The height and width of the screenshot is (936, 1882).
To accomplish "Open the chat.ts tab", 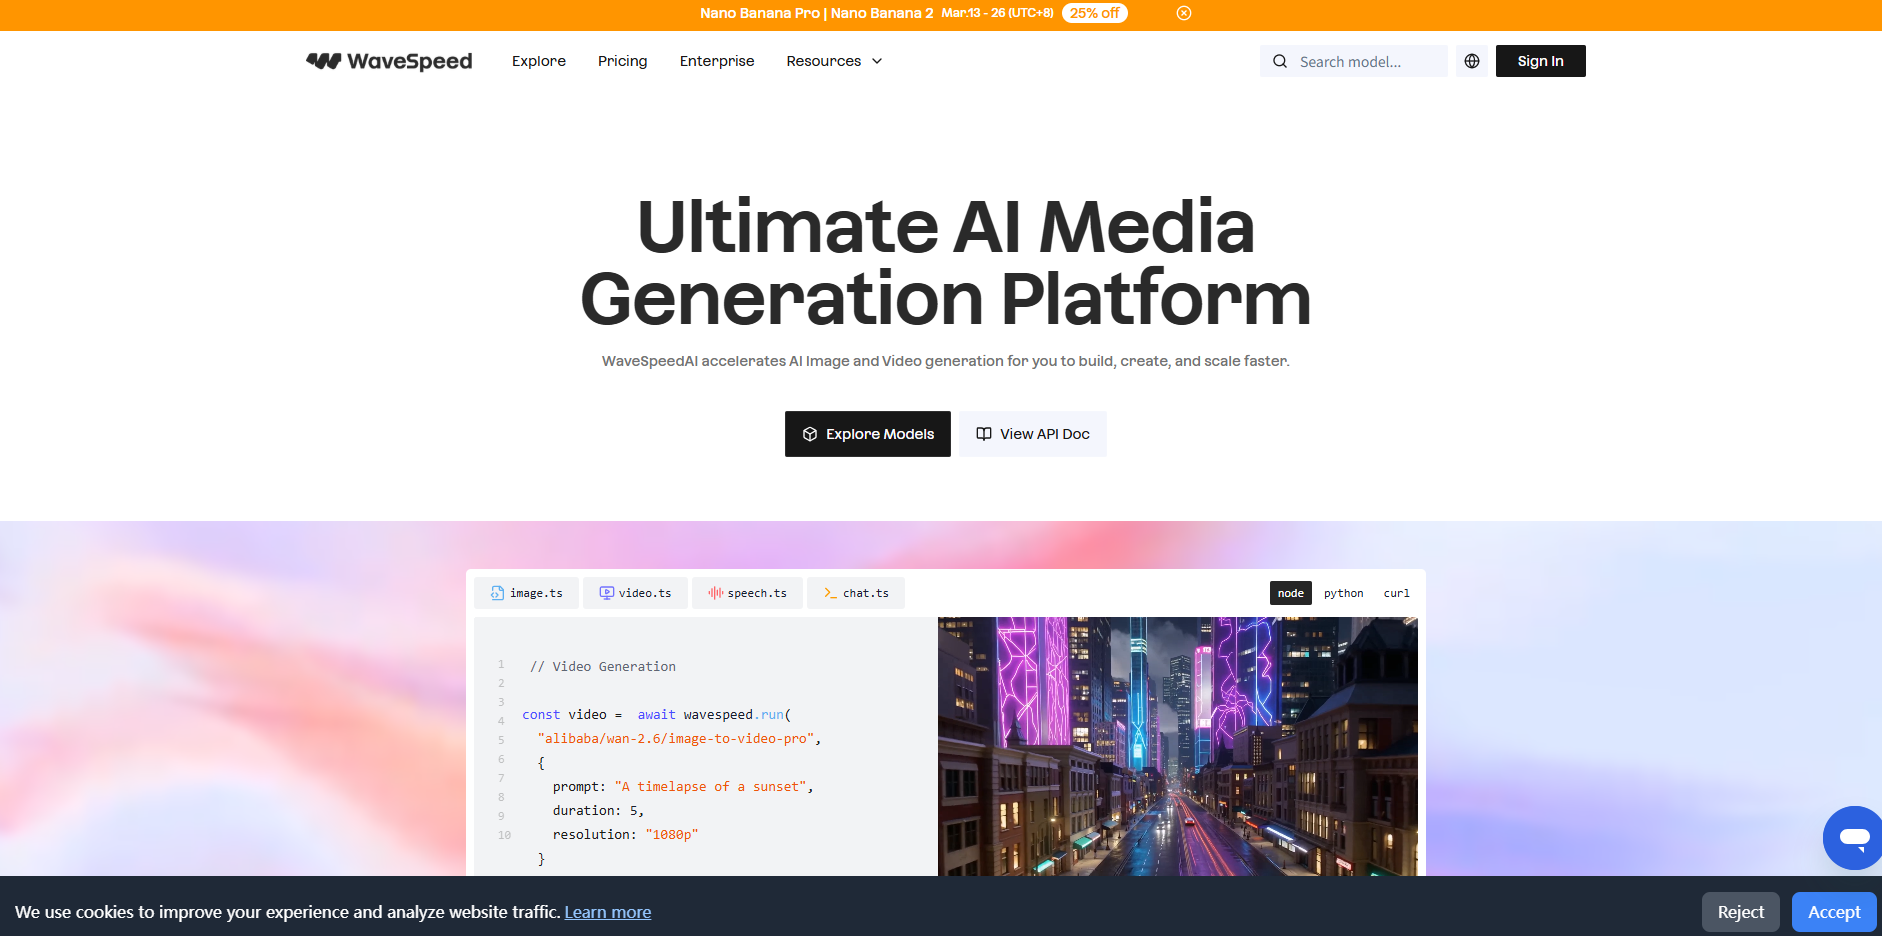I will 856,593.
